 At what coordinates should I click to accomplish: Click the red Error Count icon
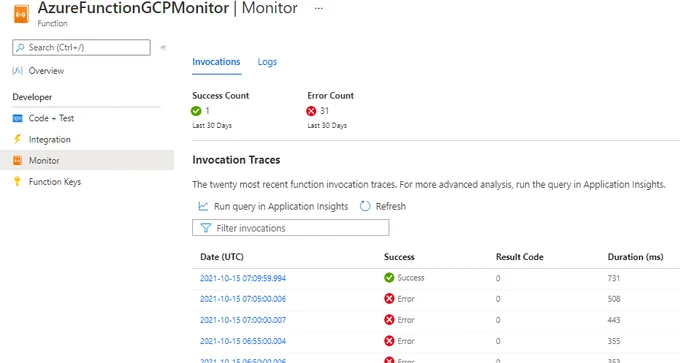[311, 111]
